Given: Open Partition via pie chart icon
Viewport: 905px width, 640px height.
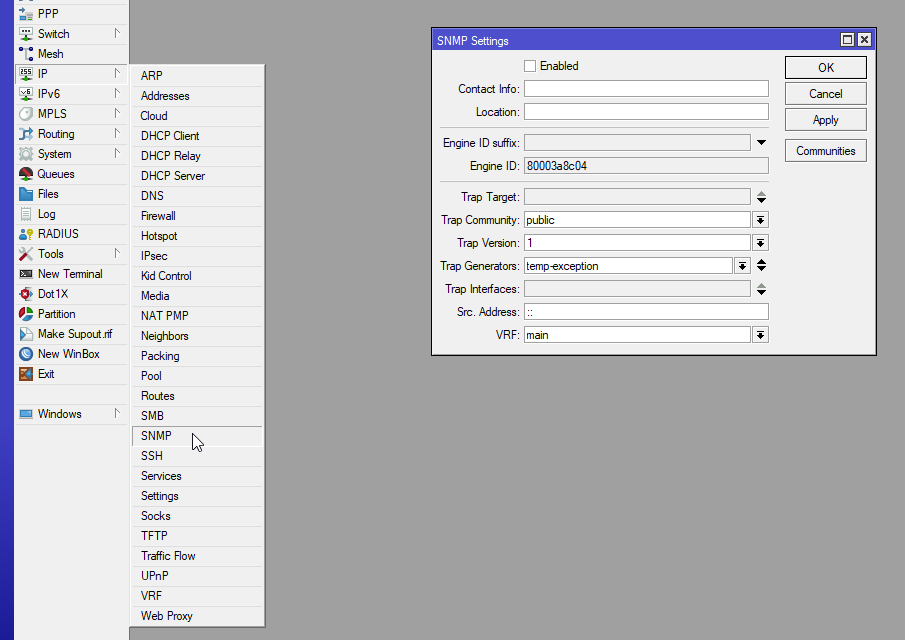Looking at the screenshot, I should pos(26,314).
